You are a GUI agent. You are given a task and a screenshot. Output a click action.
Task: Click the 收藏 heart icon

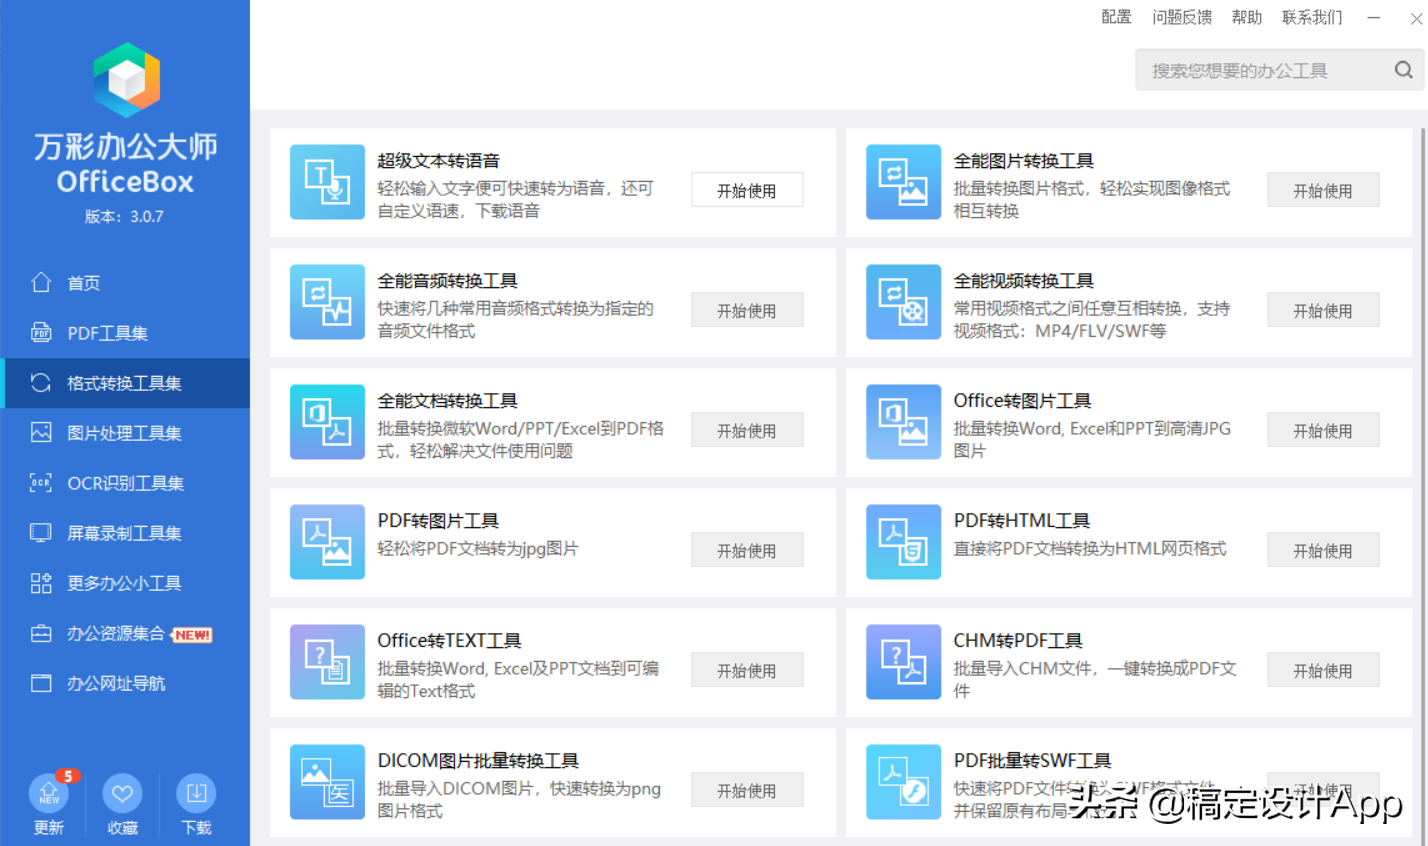coord(123,793)
